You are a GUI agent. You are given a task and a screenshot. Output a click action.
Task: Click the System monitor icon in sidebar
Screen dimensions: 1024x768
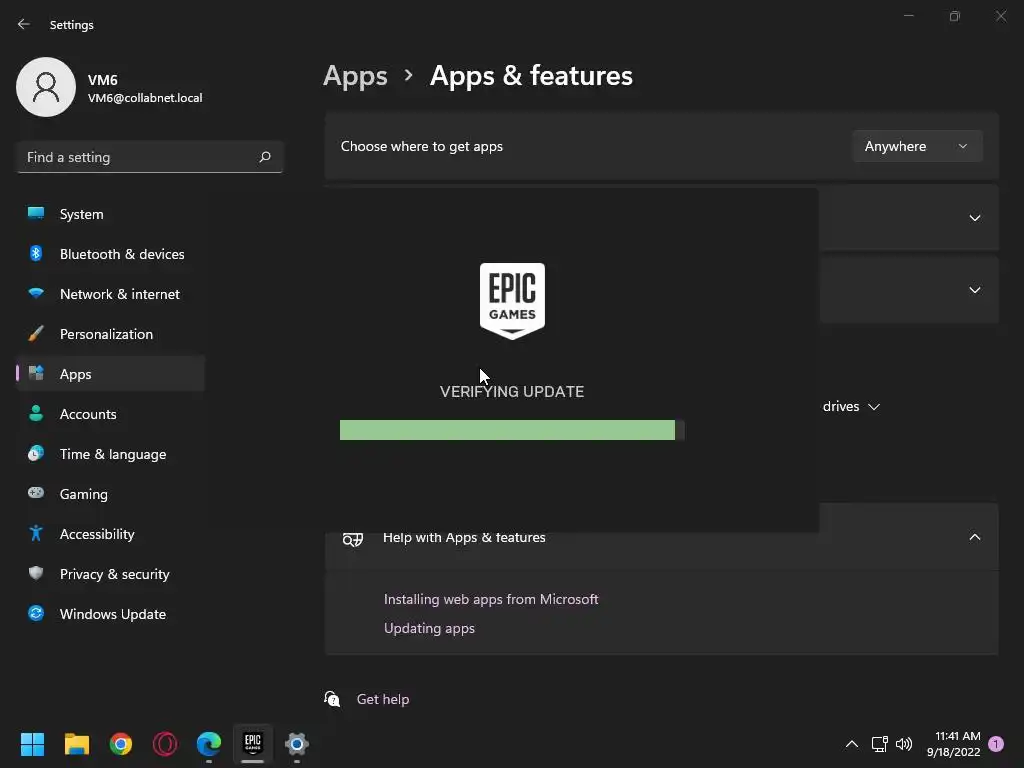[36, 214]
